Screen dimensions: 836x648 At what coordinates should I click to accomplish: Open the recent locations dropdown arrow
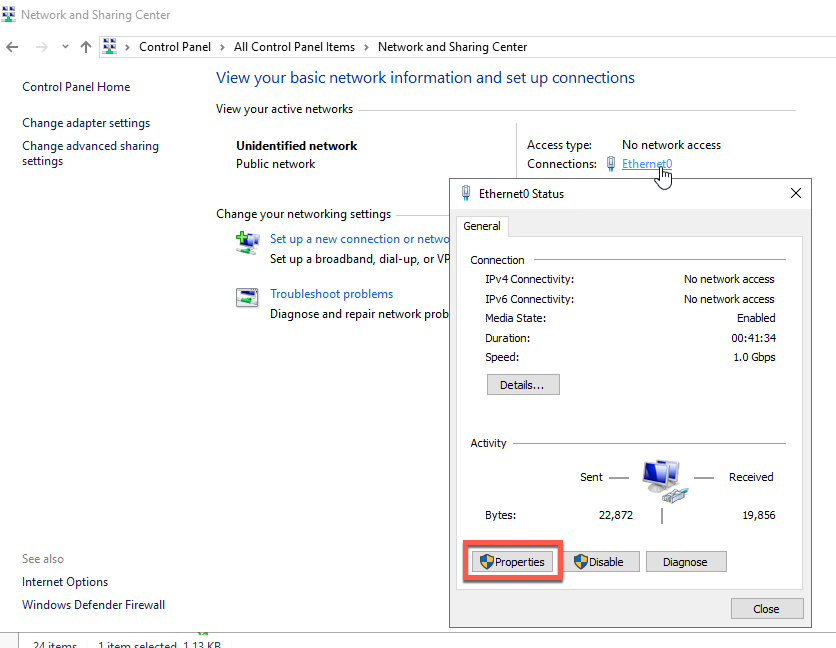65,47
